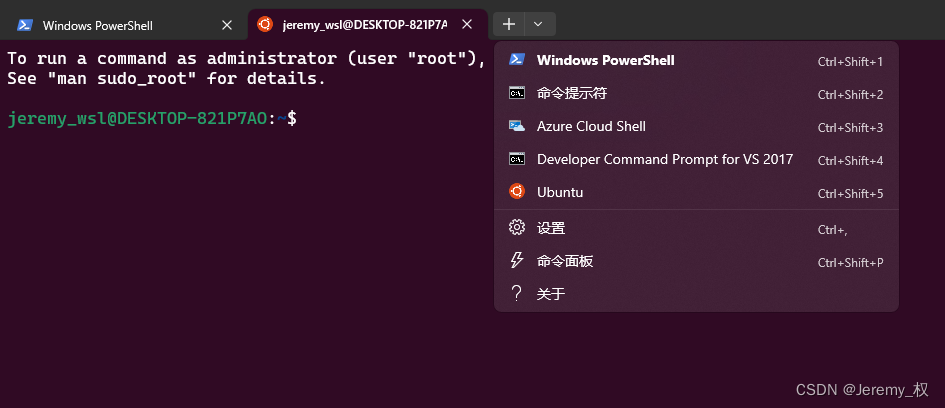This screenshot has width=945, height=408.
Task: Click the Ctrl+Shift+2 shortcut label
Action: pos(850,95)
